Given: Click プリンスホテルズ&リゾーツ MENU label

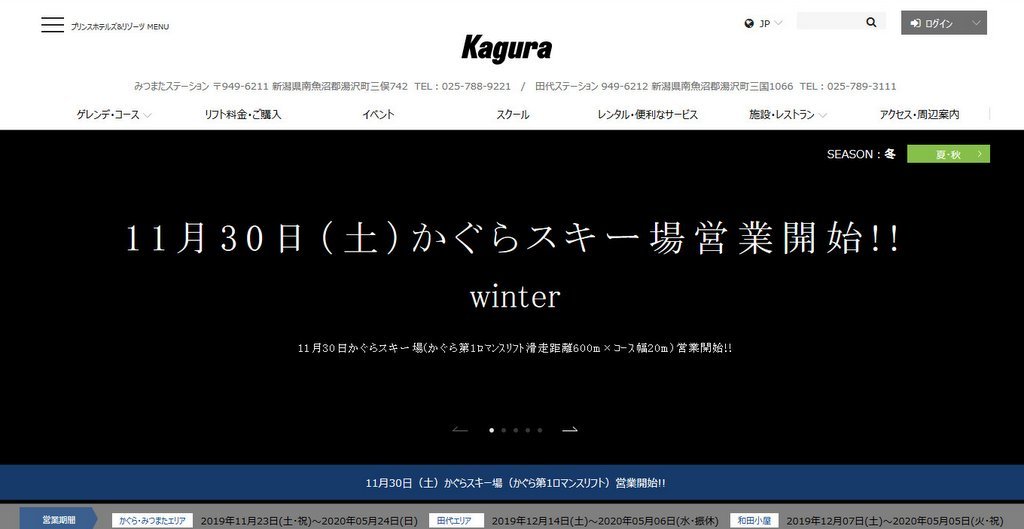Looking at the screenshot, I should 120,27.
